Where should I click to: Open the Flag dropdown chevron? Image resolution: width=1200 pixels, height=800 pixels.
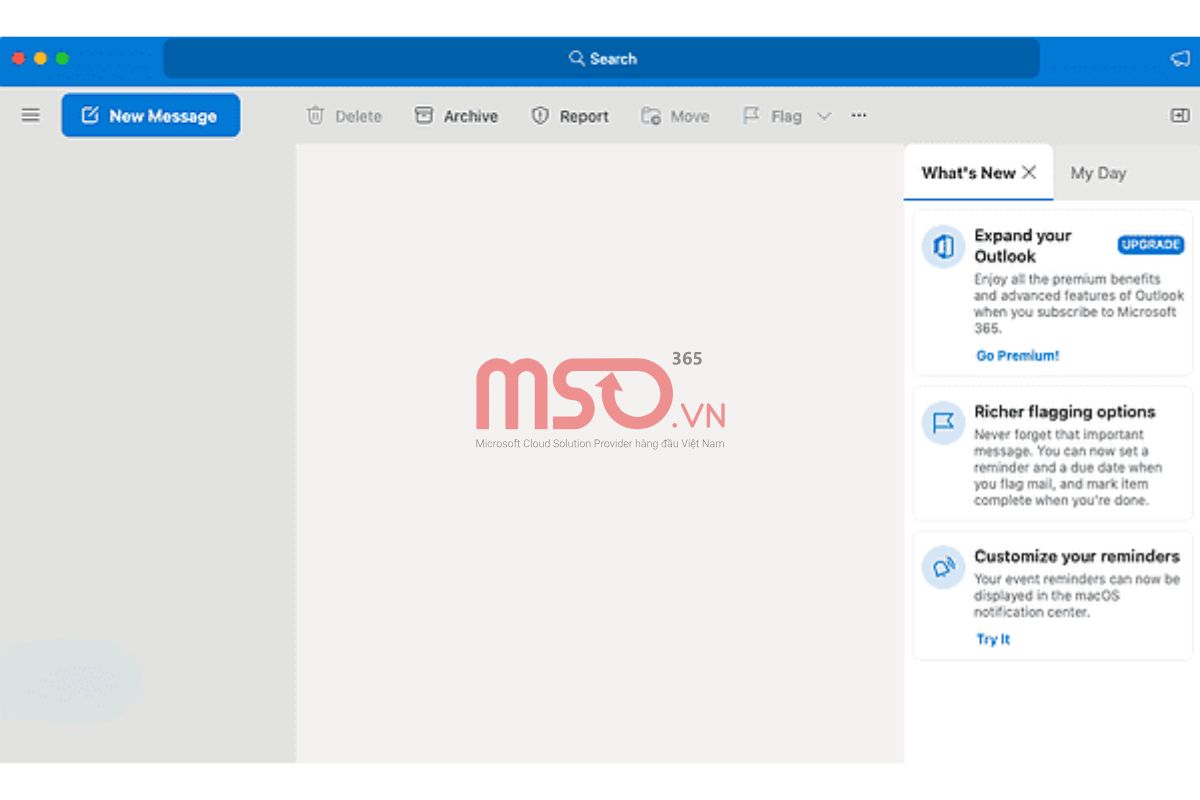pyautogui.click(x=824, y=116)
